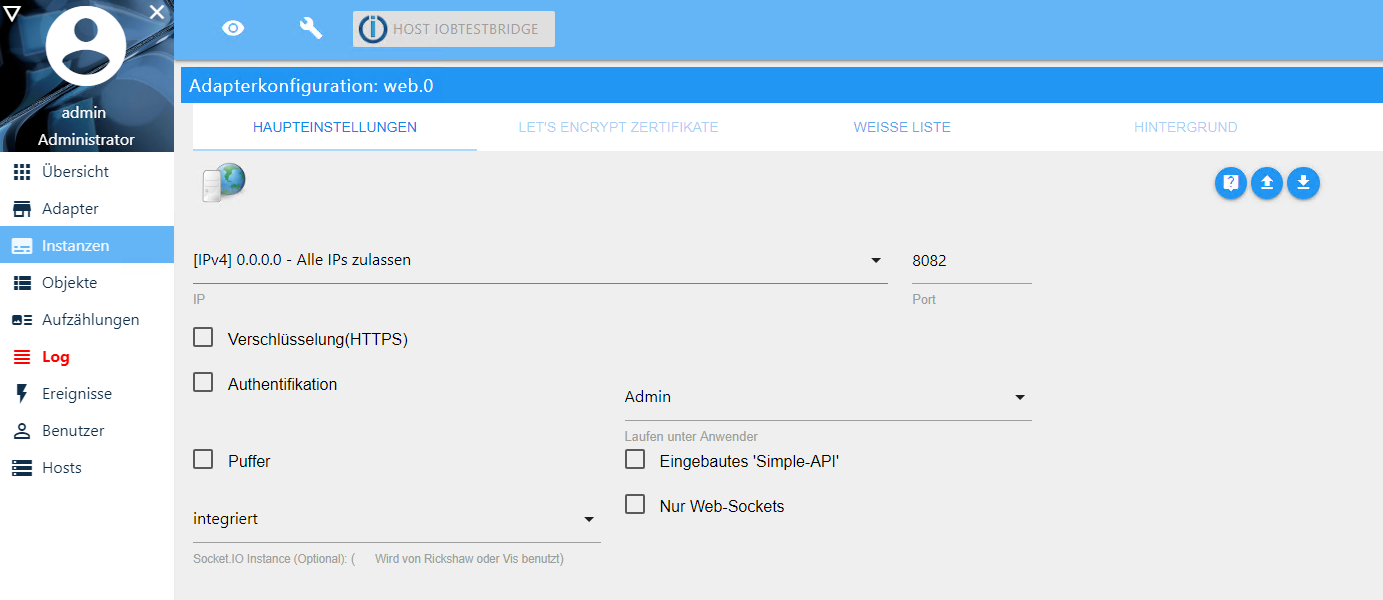Click the Adapterkonfiguration: web.0 title
This screenshot has height=600, width=1383.
[x=311, y=86]
